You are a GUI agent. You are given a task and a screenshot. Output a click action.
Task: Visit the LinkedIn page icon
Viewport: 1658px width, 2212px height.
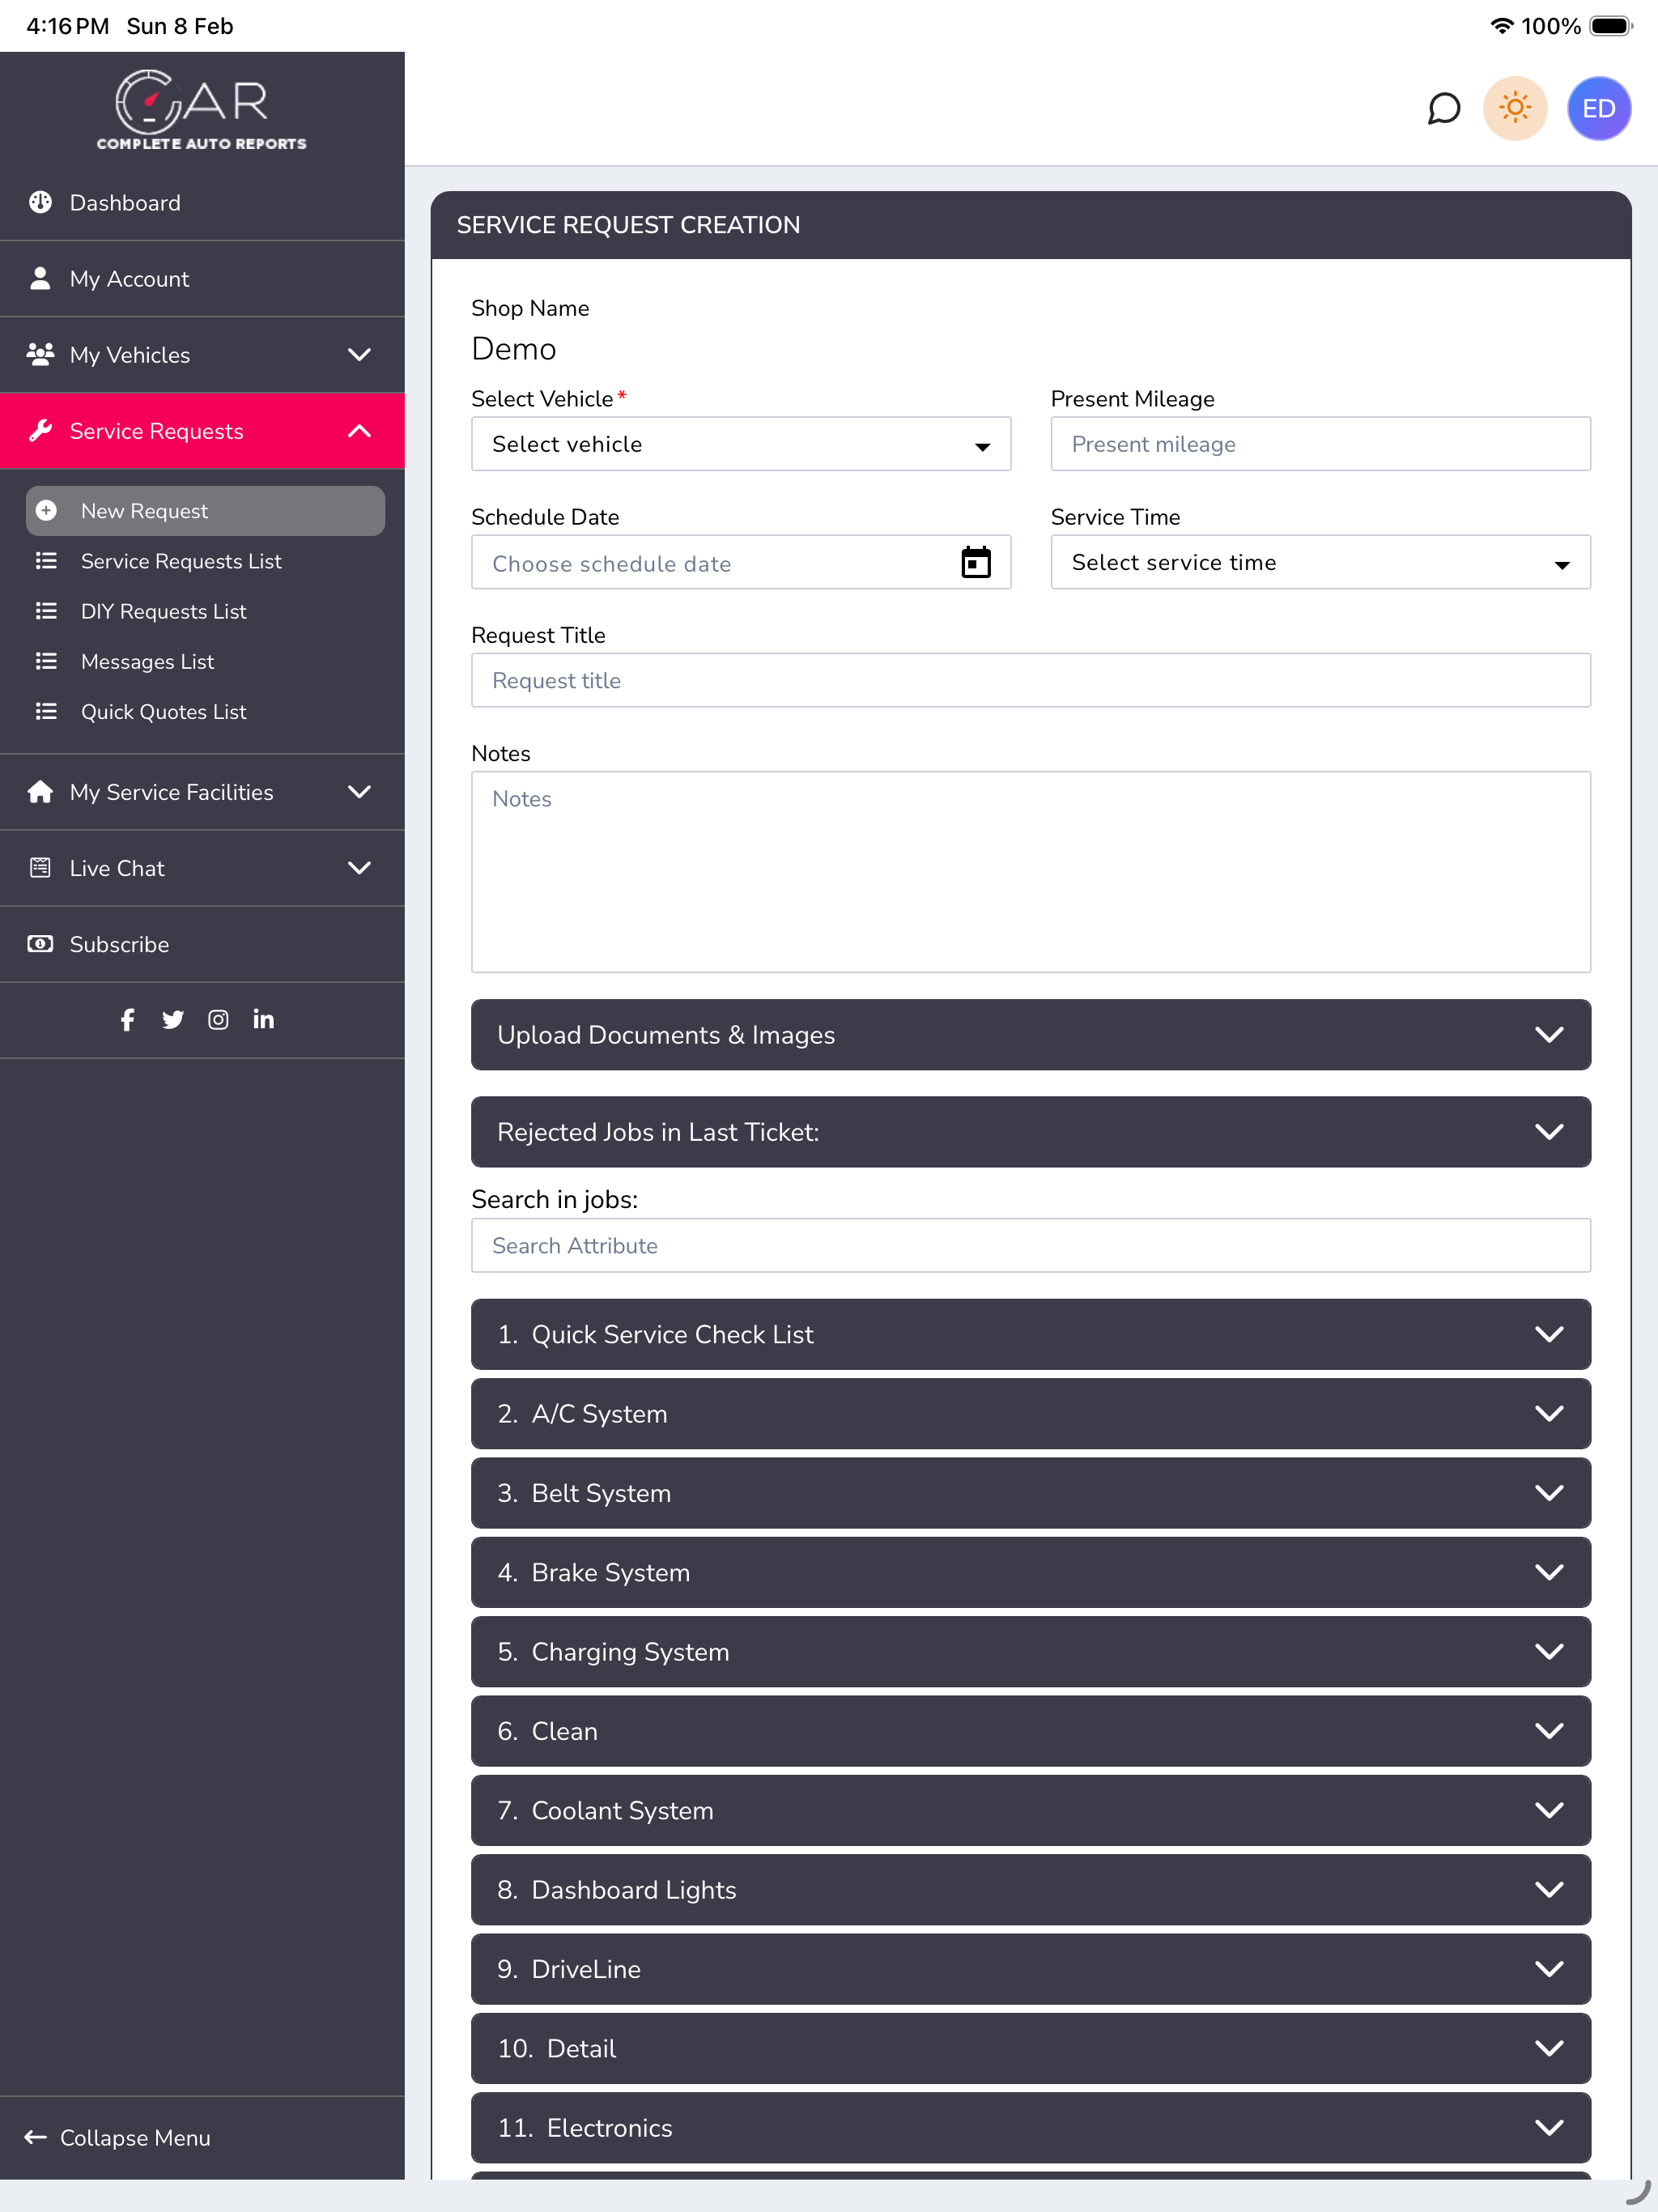click(x=263, y=1019)
